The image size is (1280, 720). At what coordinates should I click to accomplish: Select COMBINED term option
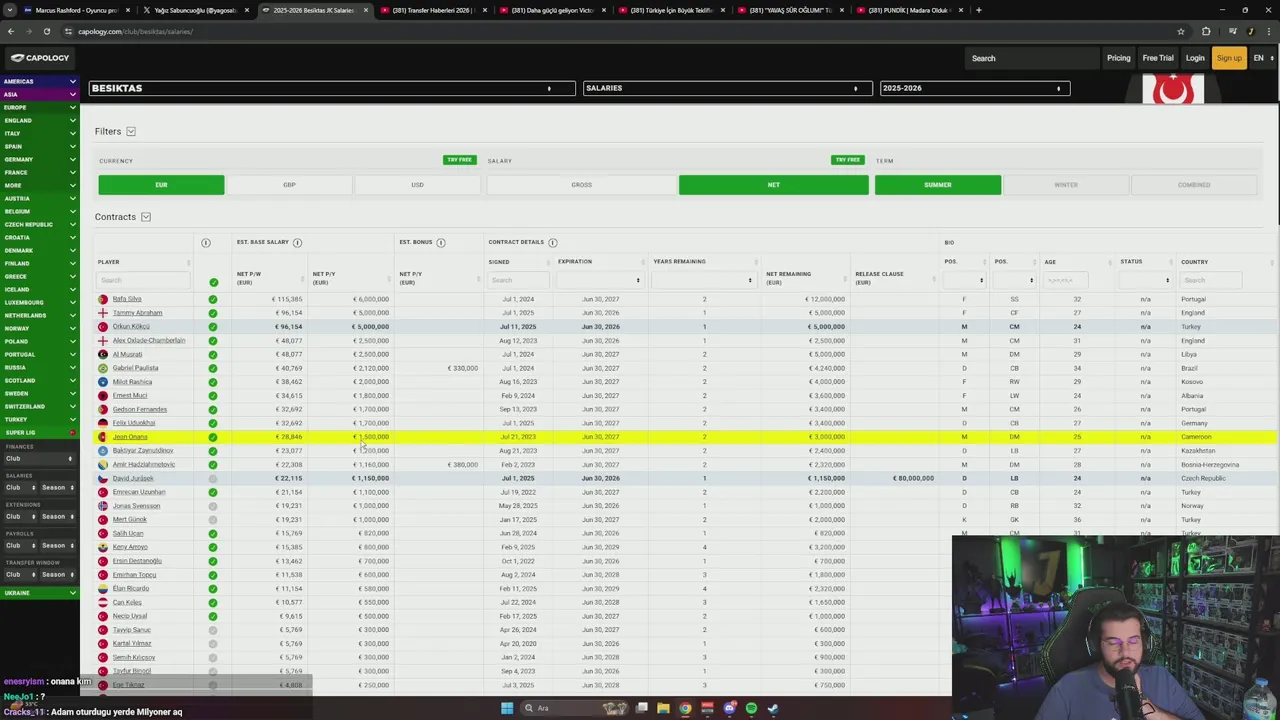click(1194, 185)
